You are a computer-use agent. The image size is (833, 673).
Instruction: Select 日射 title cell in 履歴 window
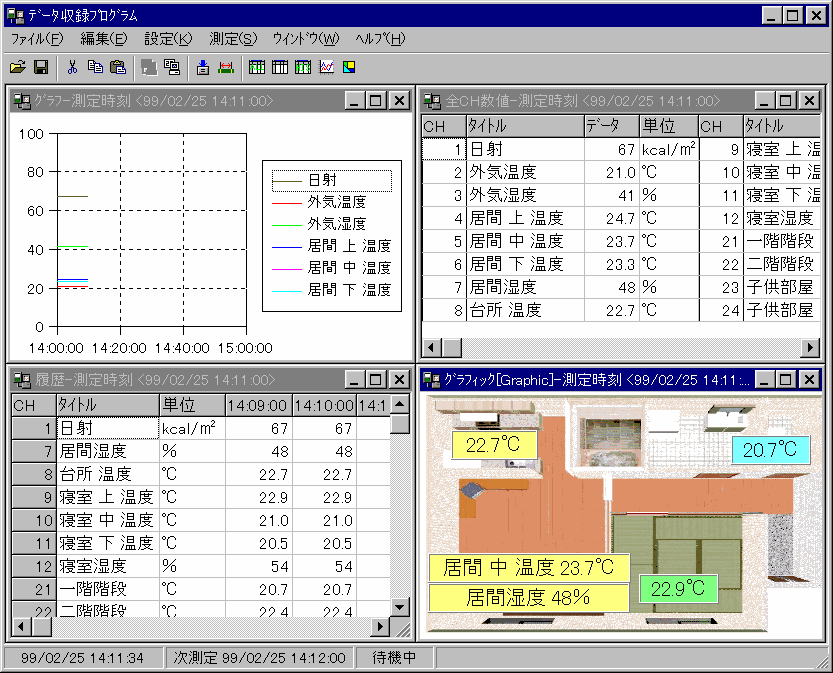point(108,428)
